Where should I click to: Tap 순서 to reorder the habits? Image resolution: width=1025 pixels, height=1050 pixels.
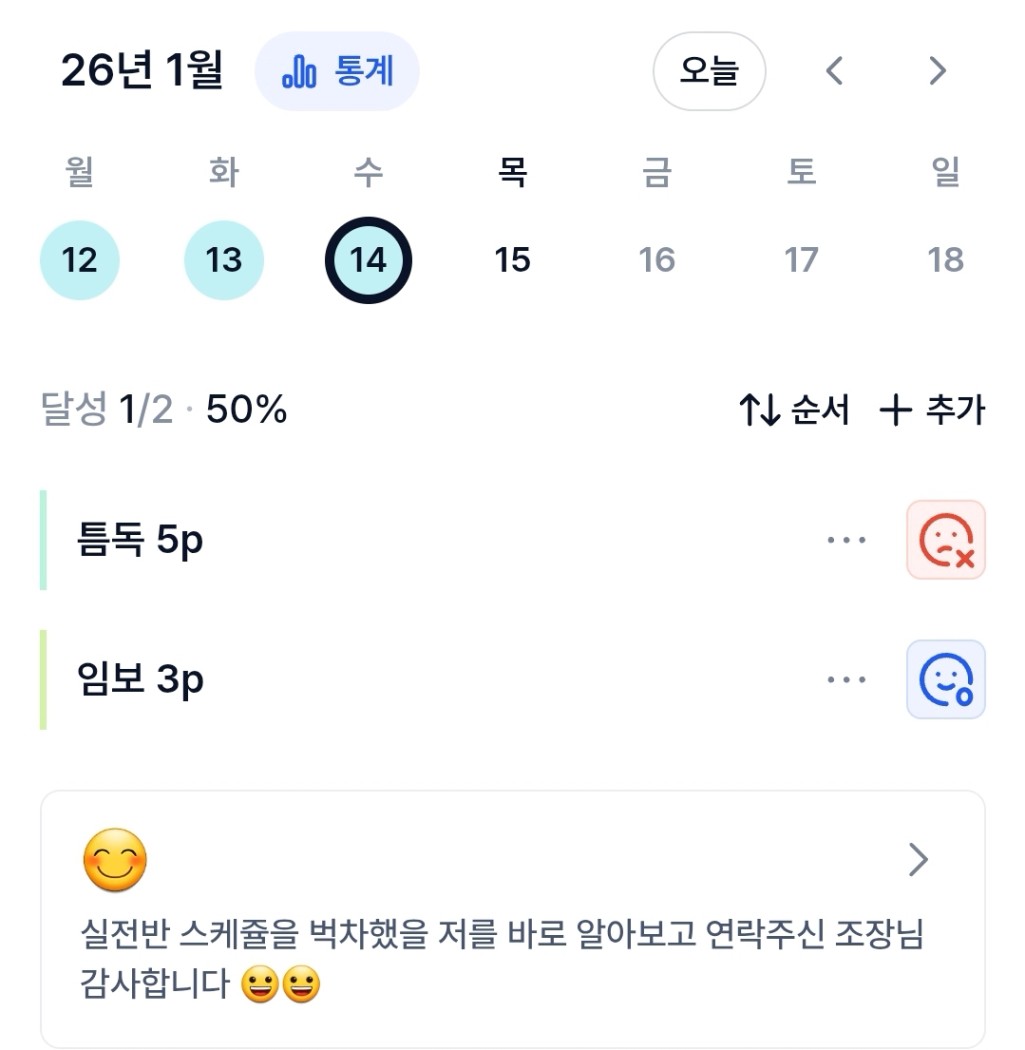tap(794, 410)
